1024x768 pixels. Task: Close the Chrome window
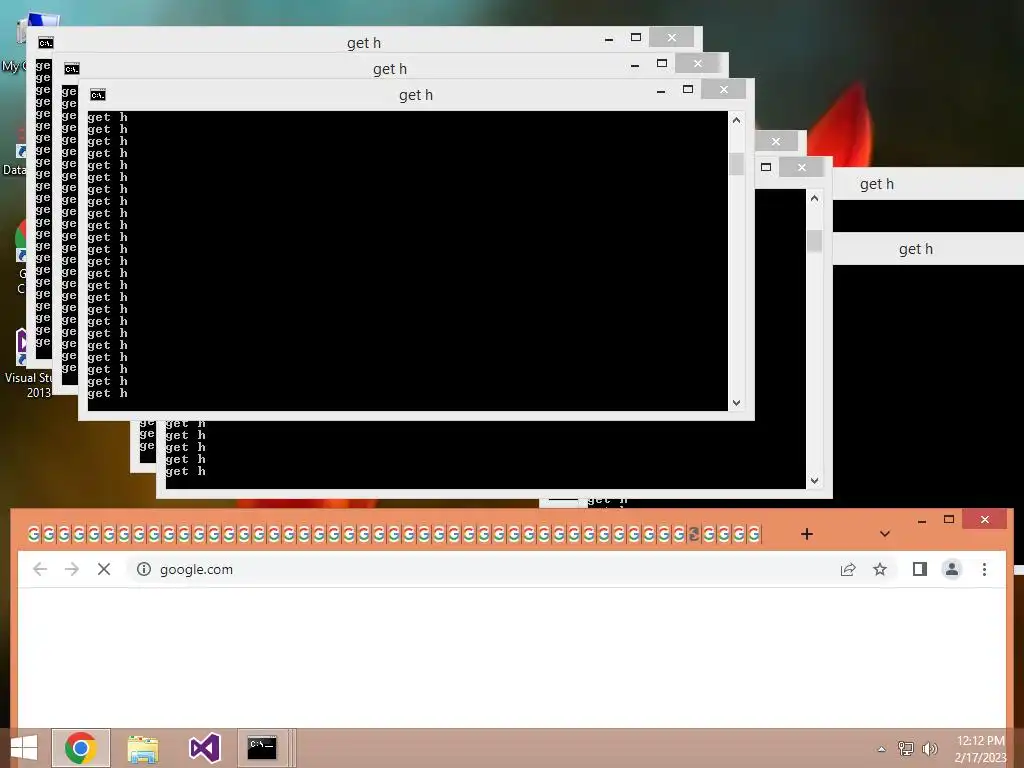[x=985, y=519]
